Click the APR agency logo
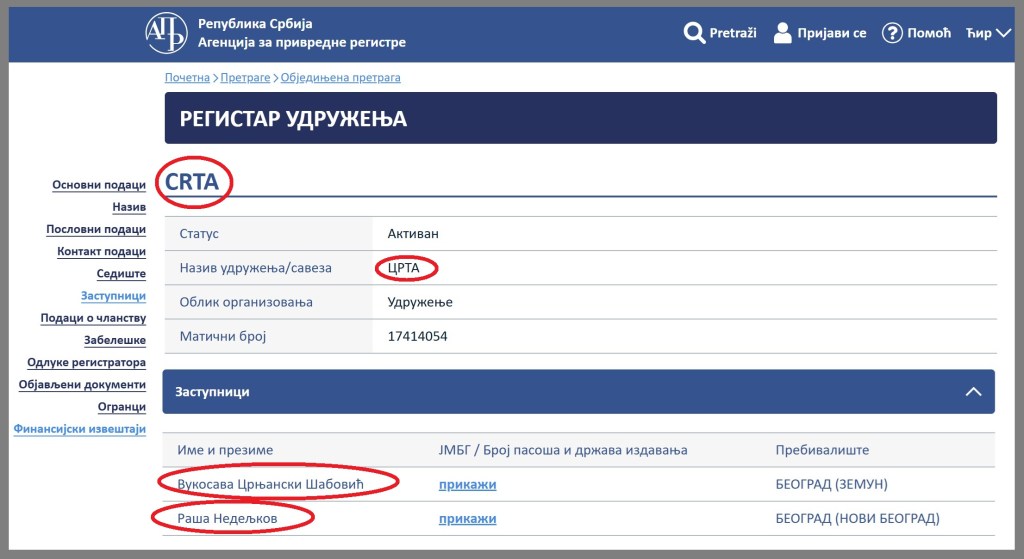The height and width of the screenshot is (559, 1024). [166, 33]
